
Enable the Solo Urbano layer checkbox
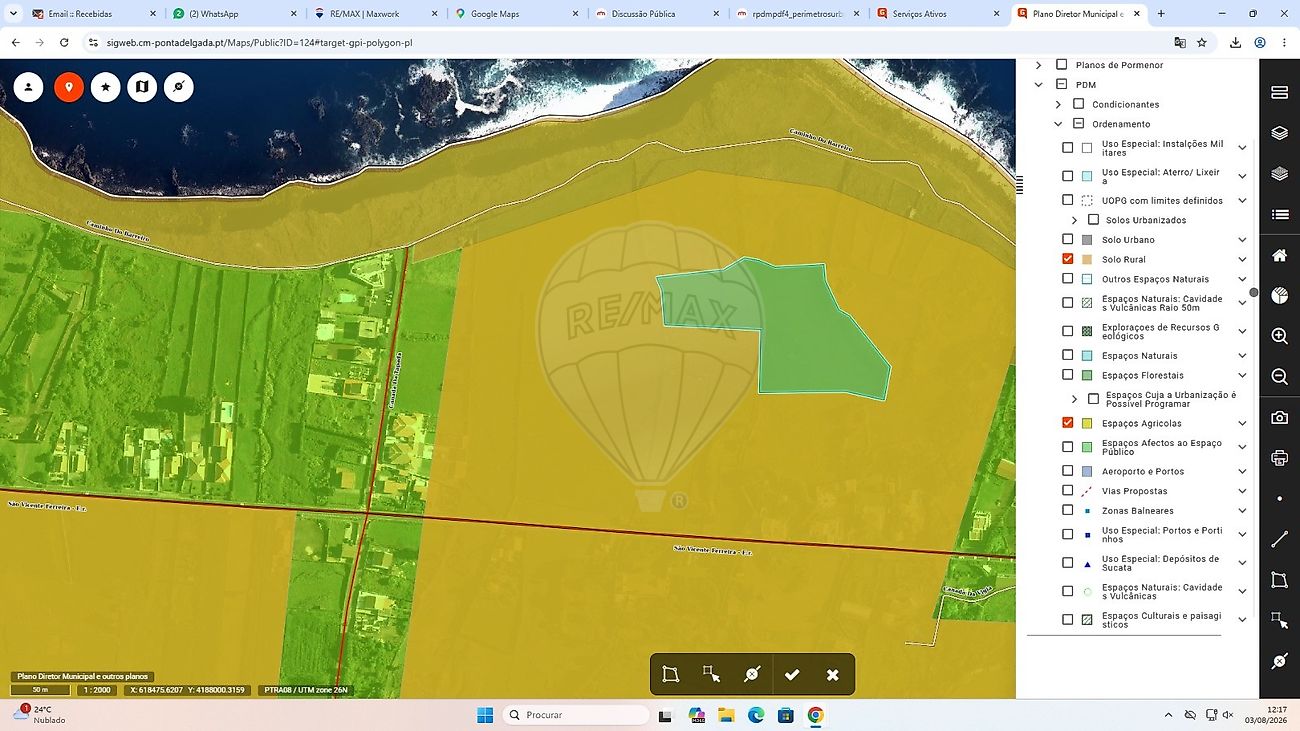[1068, 239]
